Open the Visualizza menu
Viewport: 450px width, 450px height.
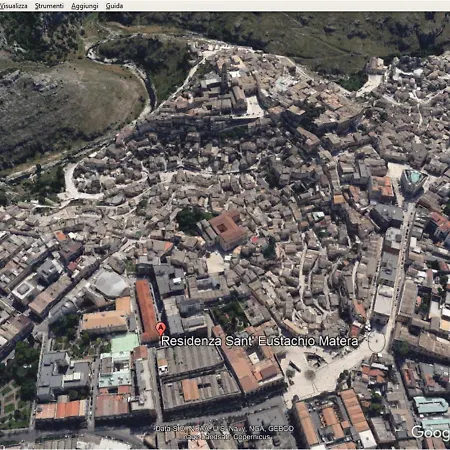coord(13,6)
